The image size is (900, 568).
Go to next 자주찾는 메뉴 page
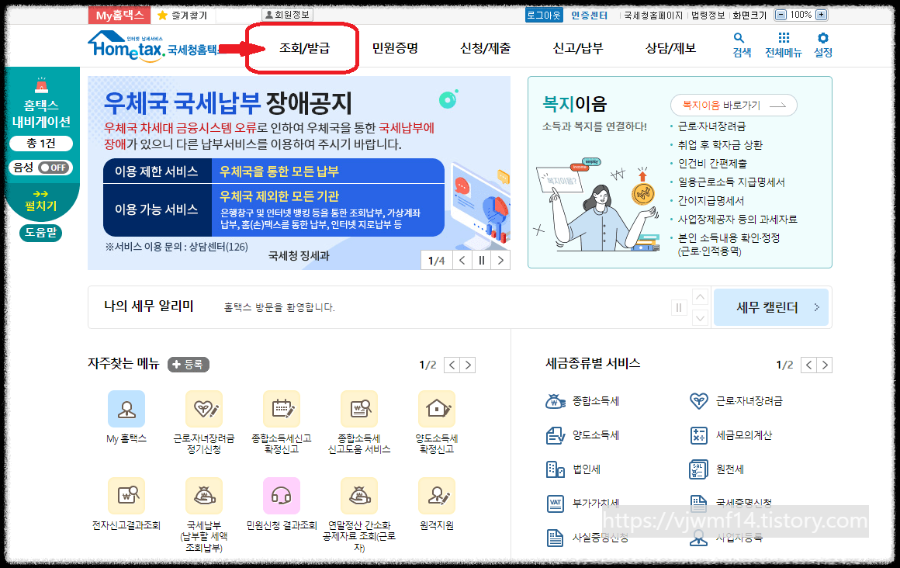(468, 365)
